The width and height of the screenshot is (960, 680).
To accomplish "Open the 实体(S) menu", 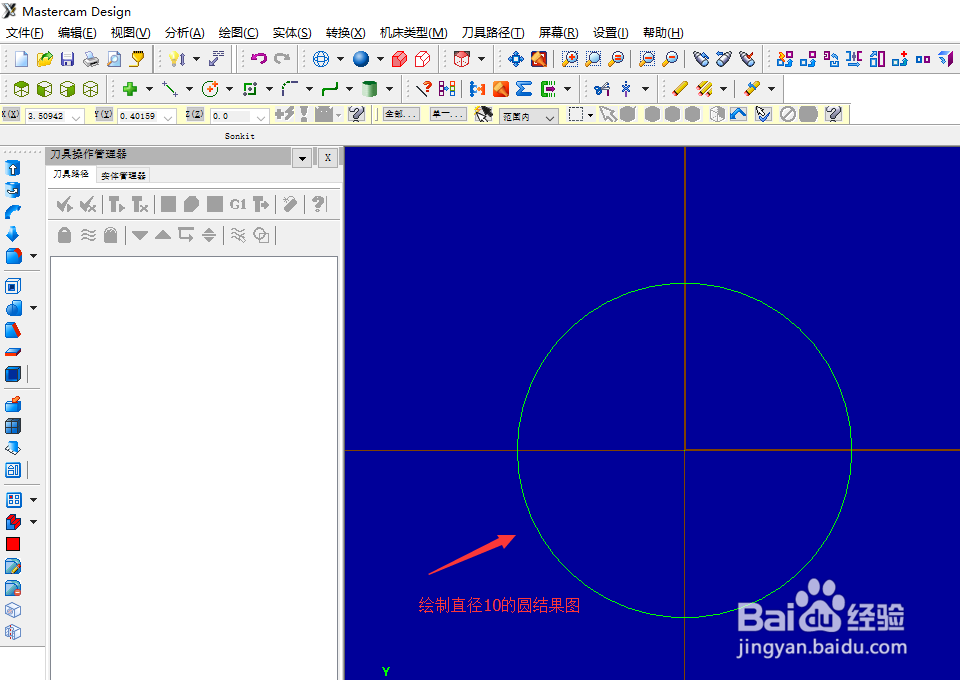I will (x=291, y=33).
